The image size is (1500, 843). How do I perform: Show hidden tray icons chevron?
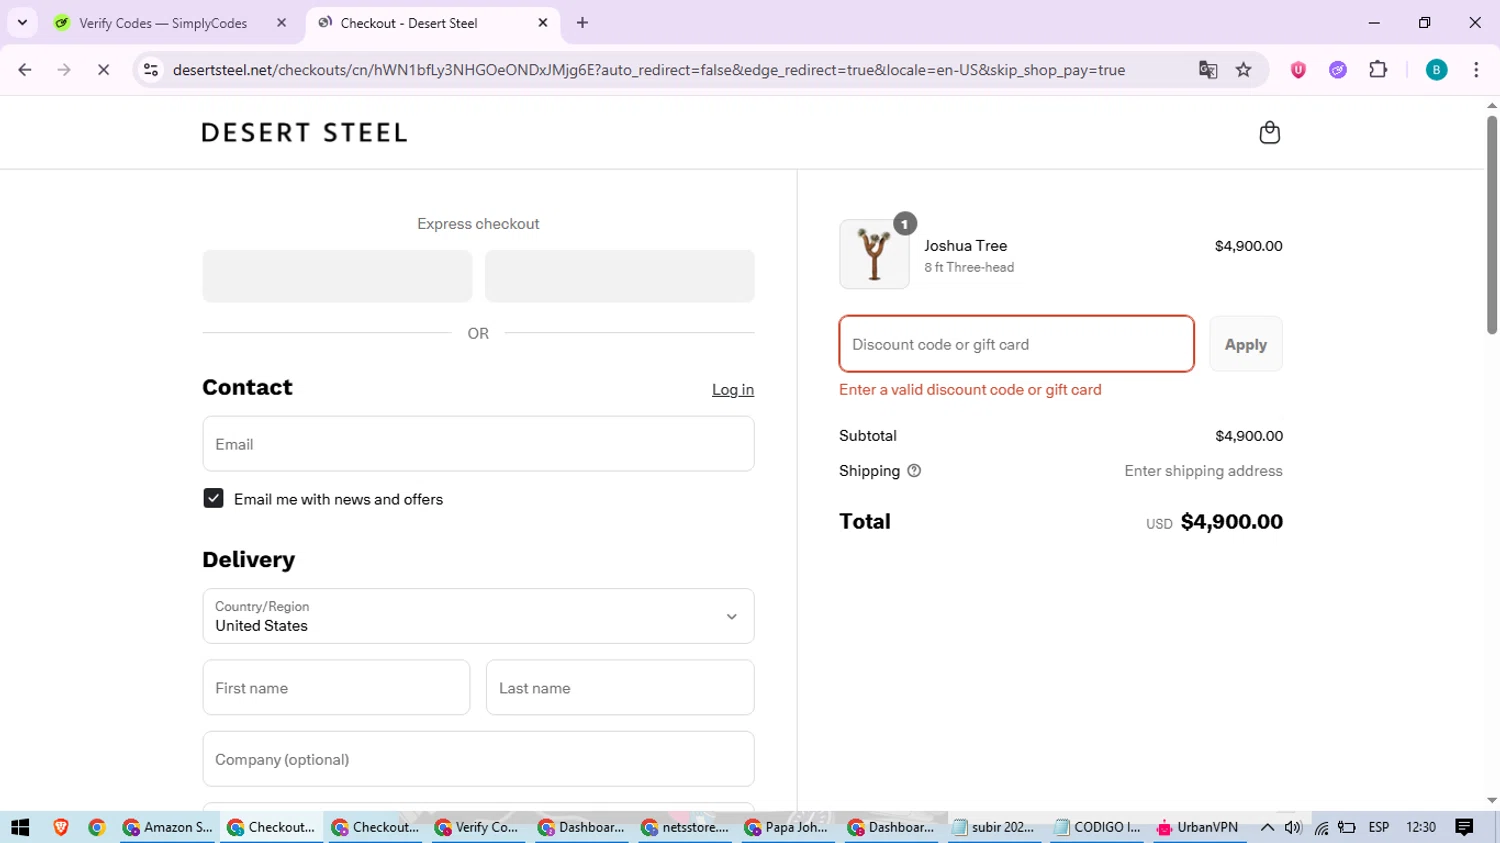(1267, 827)
